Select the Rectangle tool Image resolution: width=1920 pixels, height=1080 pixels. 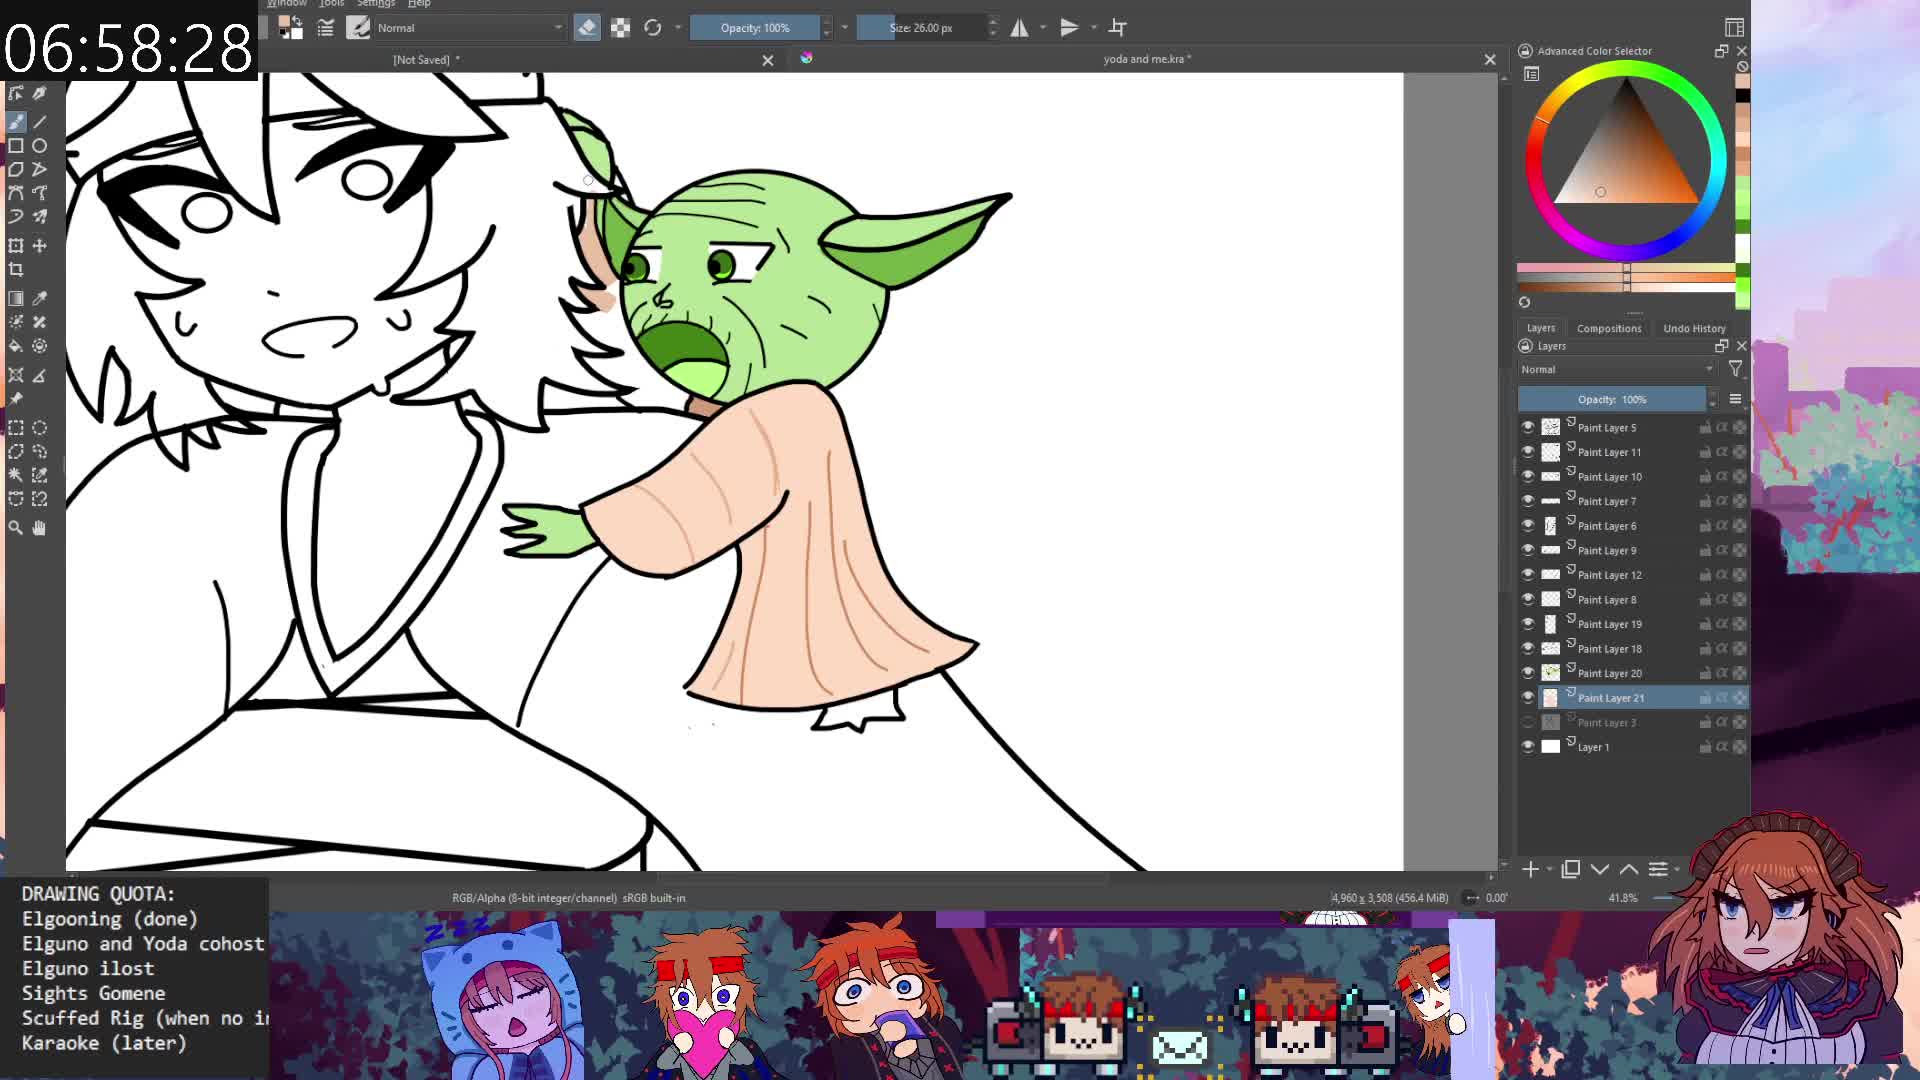pos(16,145)
